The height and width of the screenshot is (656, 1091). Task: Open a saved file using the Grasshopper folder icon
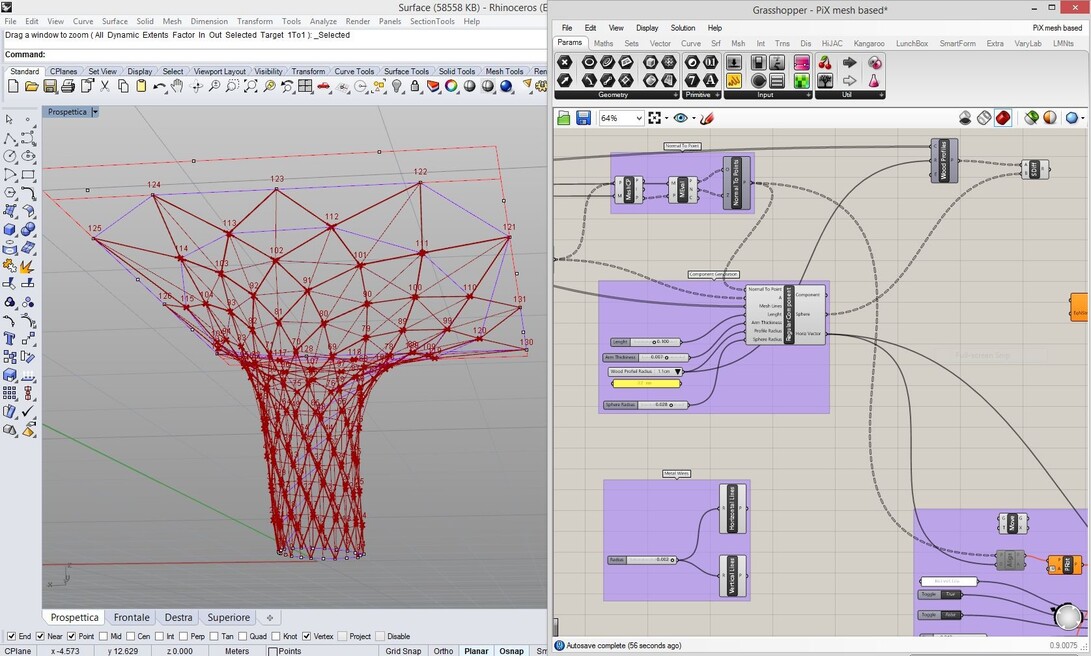pos(565,117)
